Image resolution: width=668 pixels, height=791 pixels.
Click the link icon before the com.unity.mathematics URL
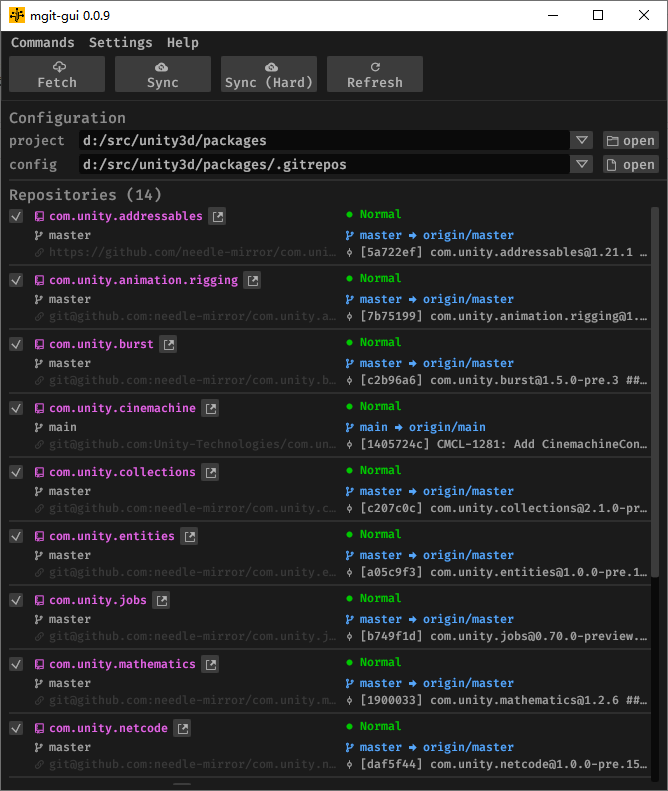pos(39,701)
